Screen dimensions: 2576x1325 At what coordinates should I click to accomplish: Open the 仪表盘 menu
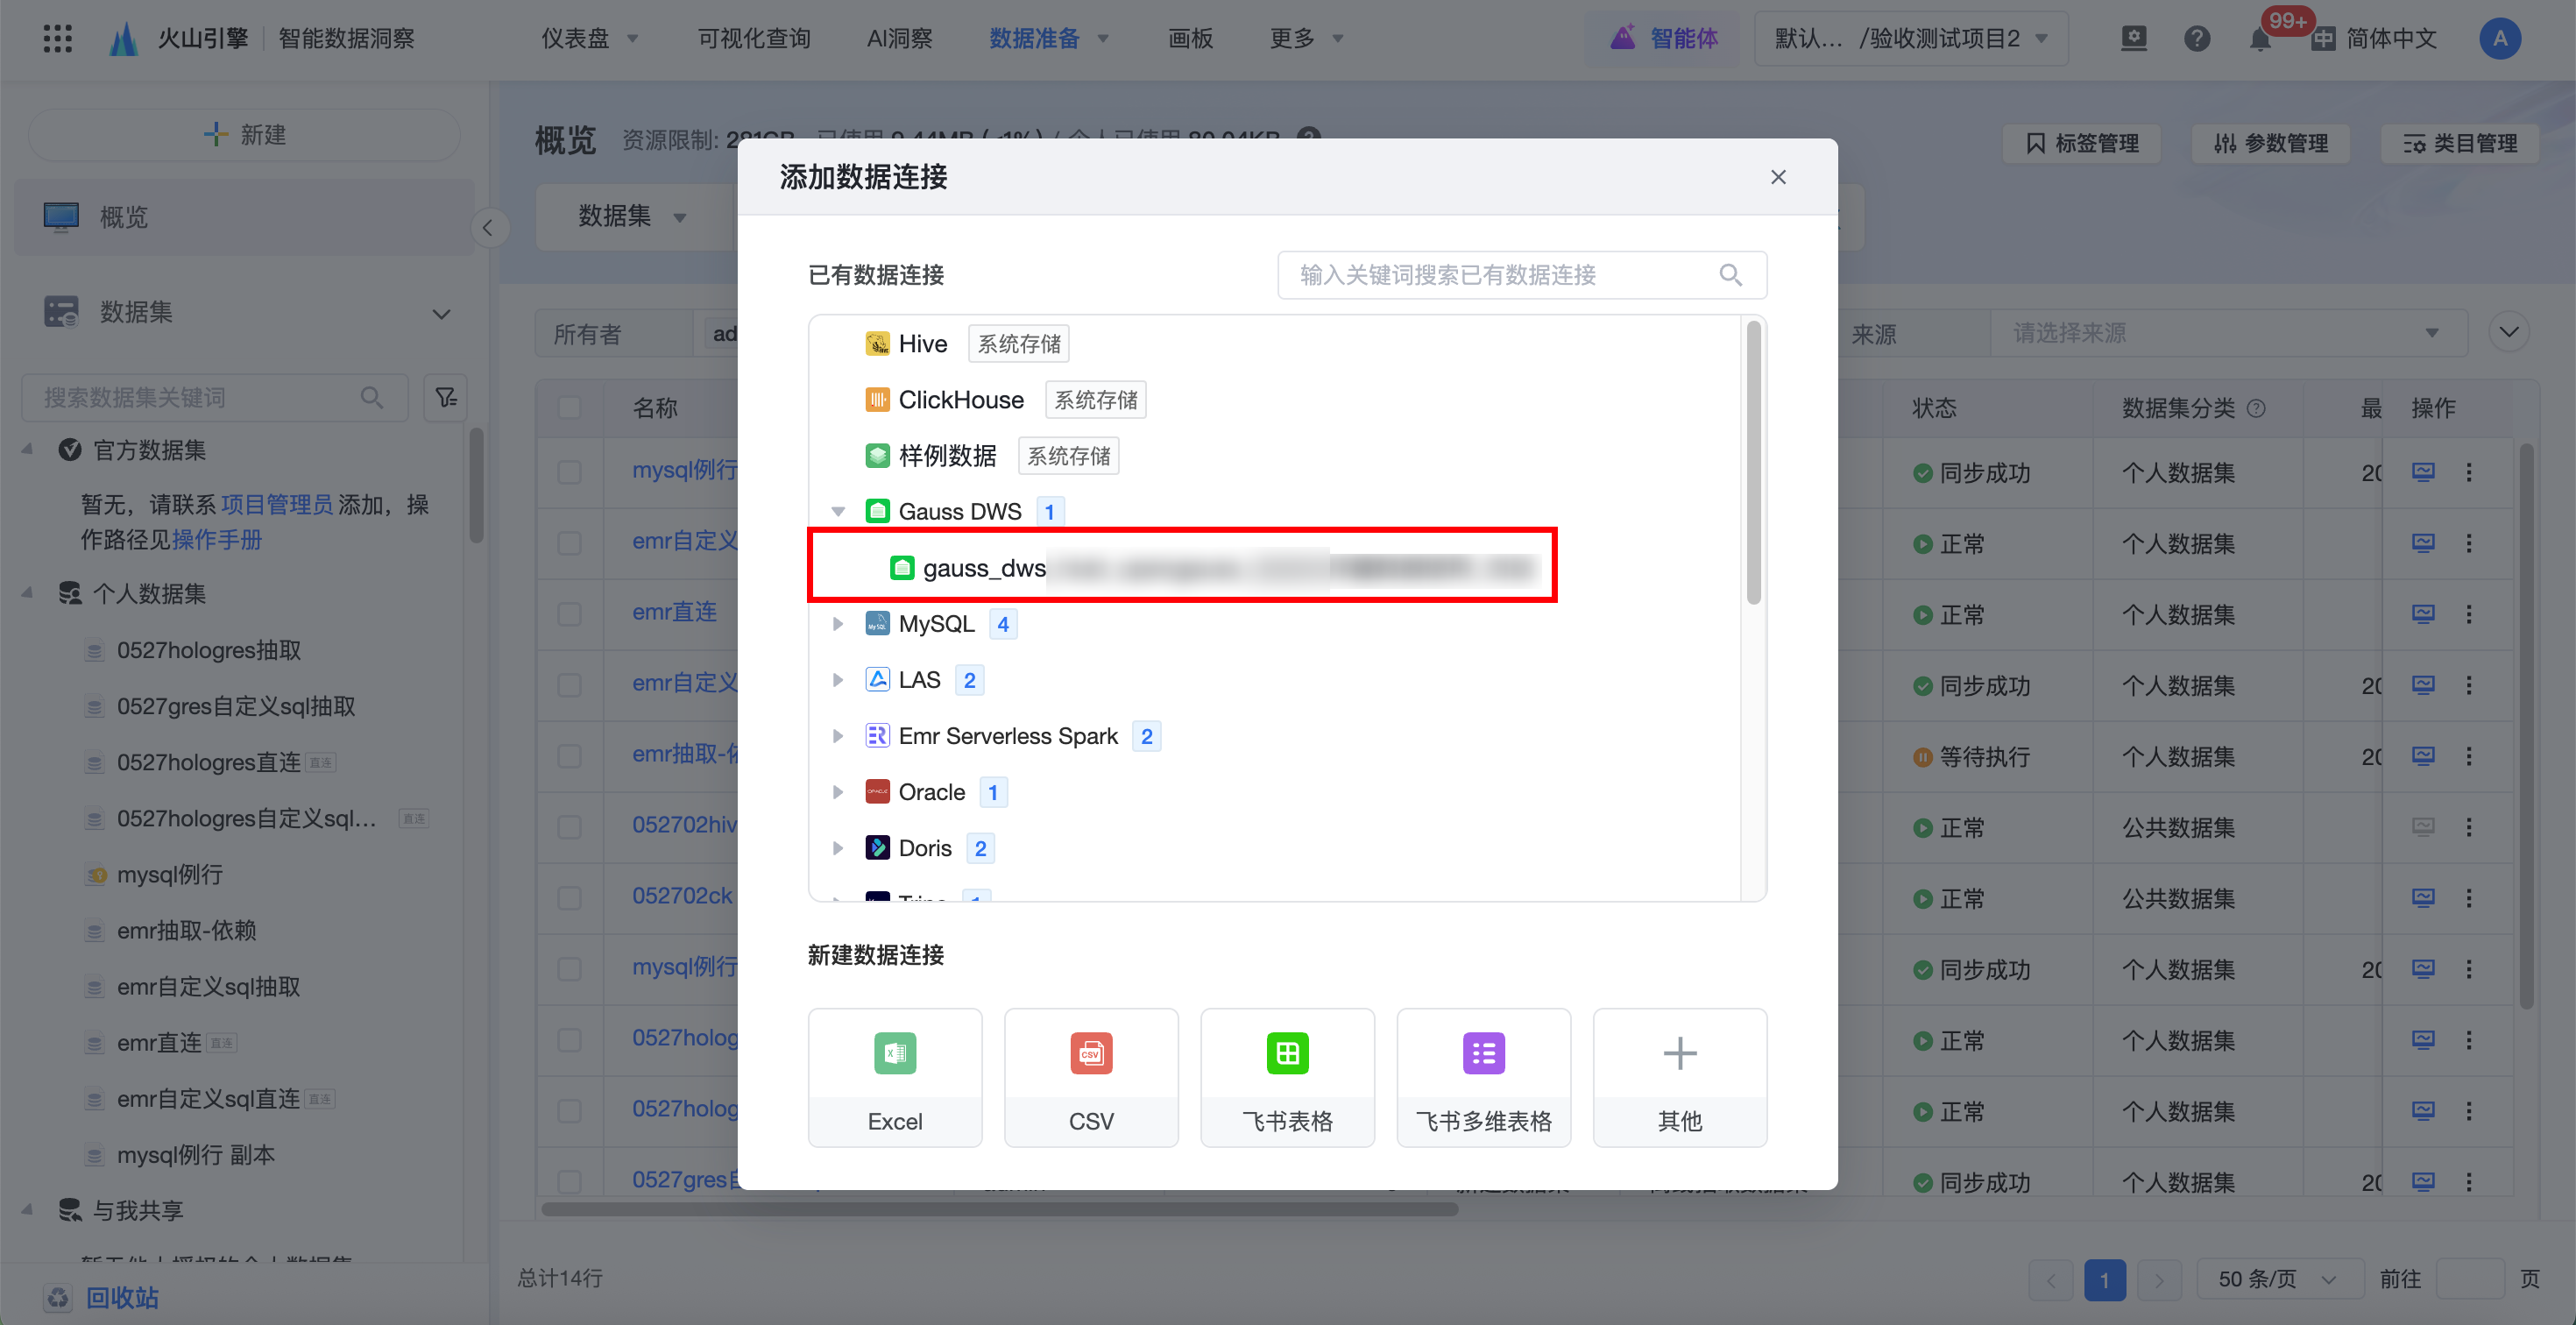pyautogui.click(x=588, y=38)
